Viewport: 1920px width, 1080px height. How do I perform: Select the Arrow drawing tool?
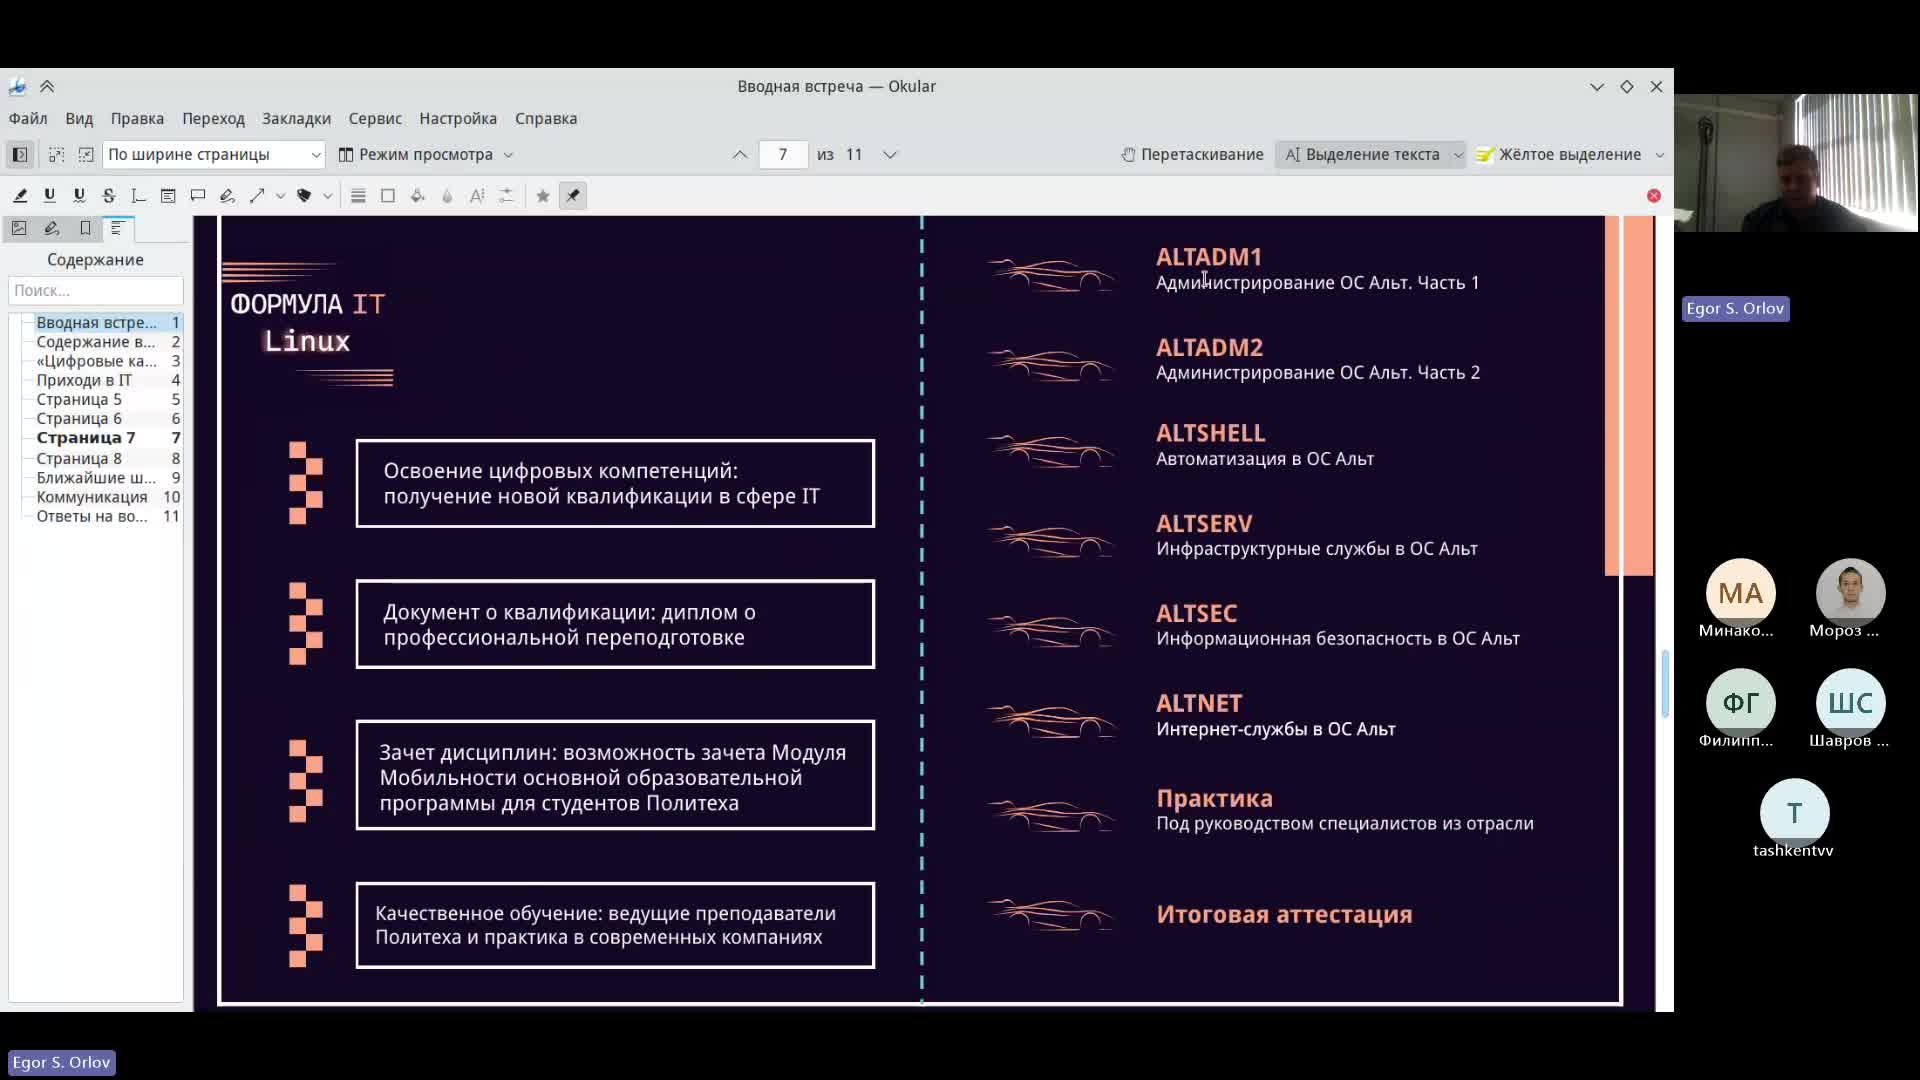pyautogui.click(x=257, y=196)
